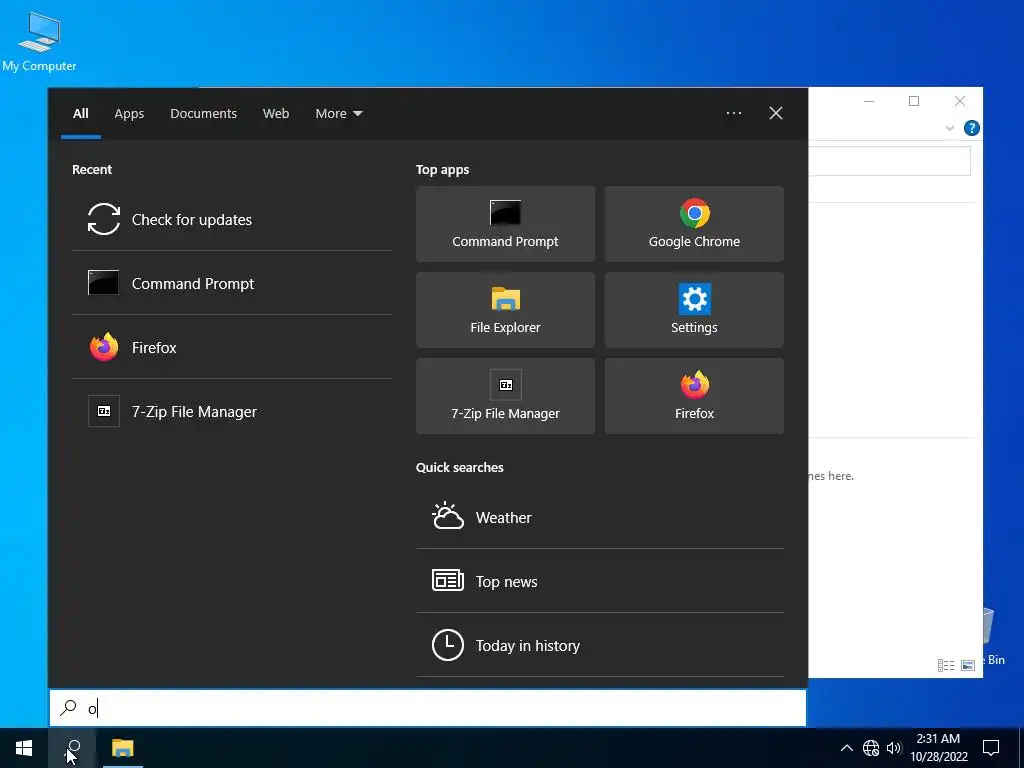
Task: Open Google Chrome tile in Top apps
Action: tap(694, 224)
